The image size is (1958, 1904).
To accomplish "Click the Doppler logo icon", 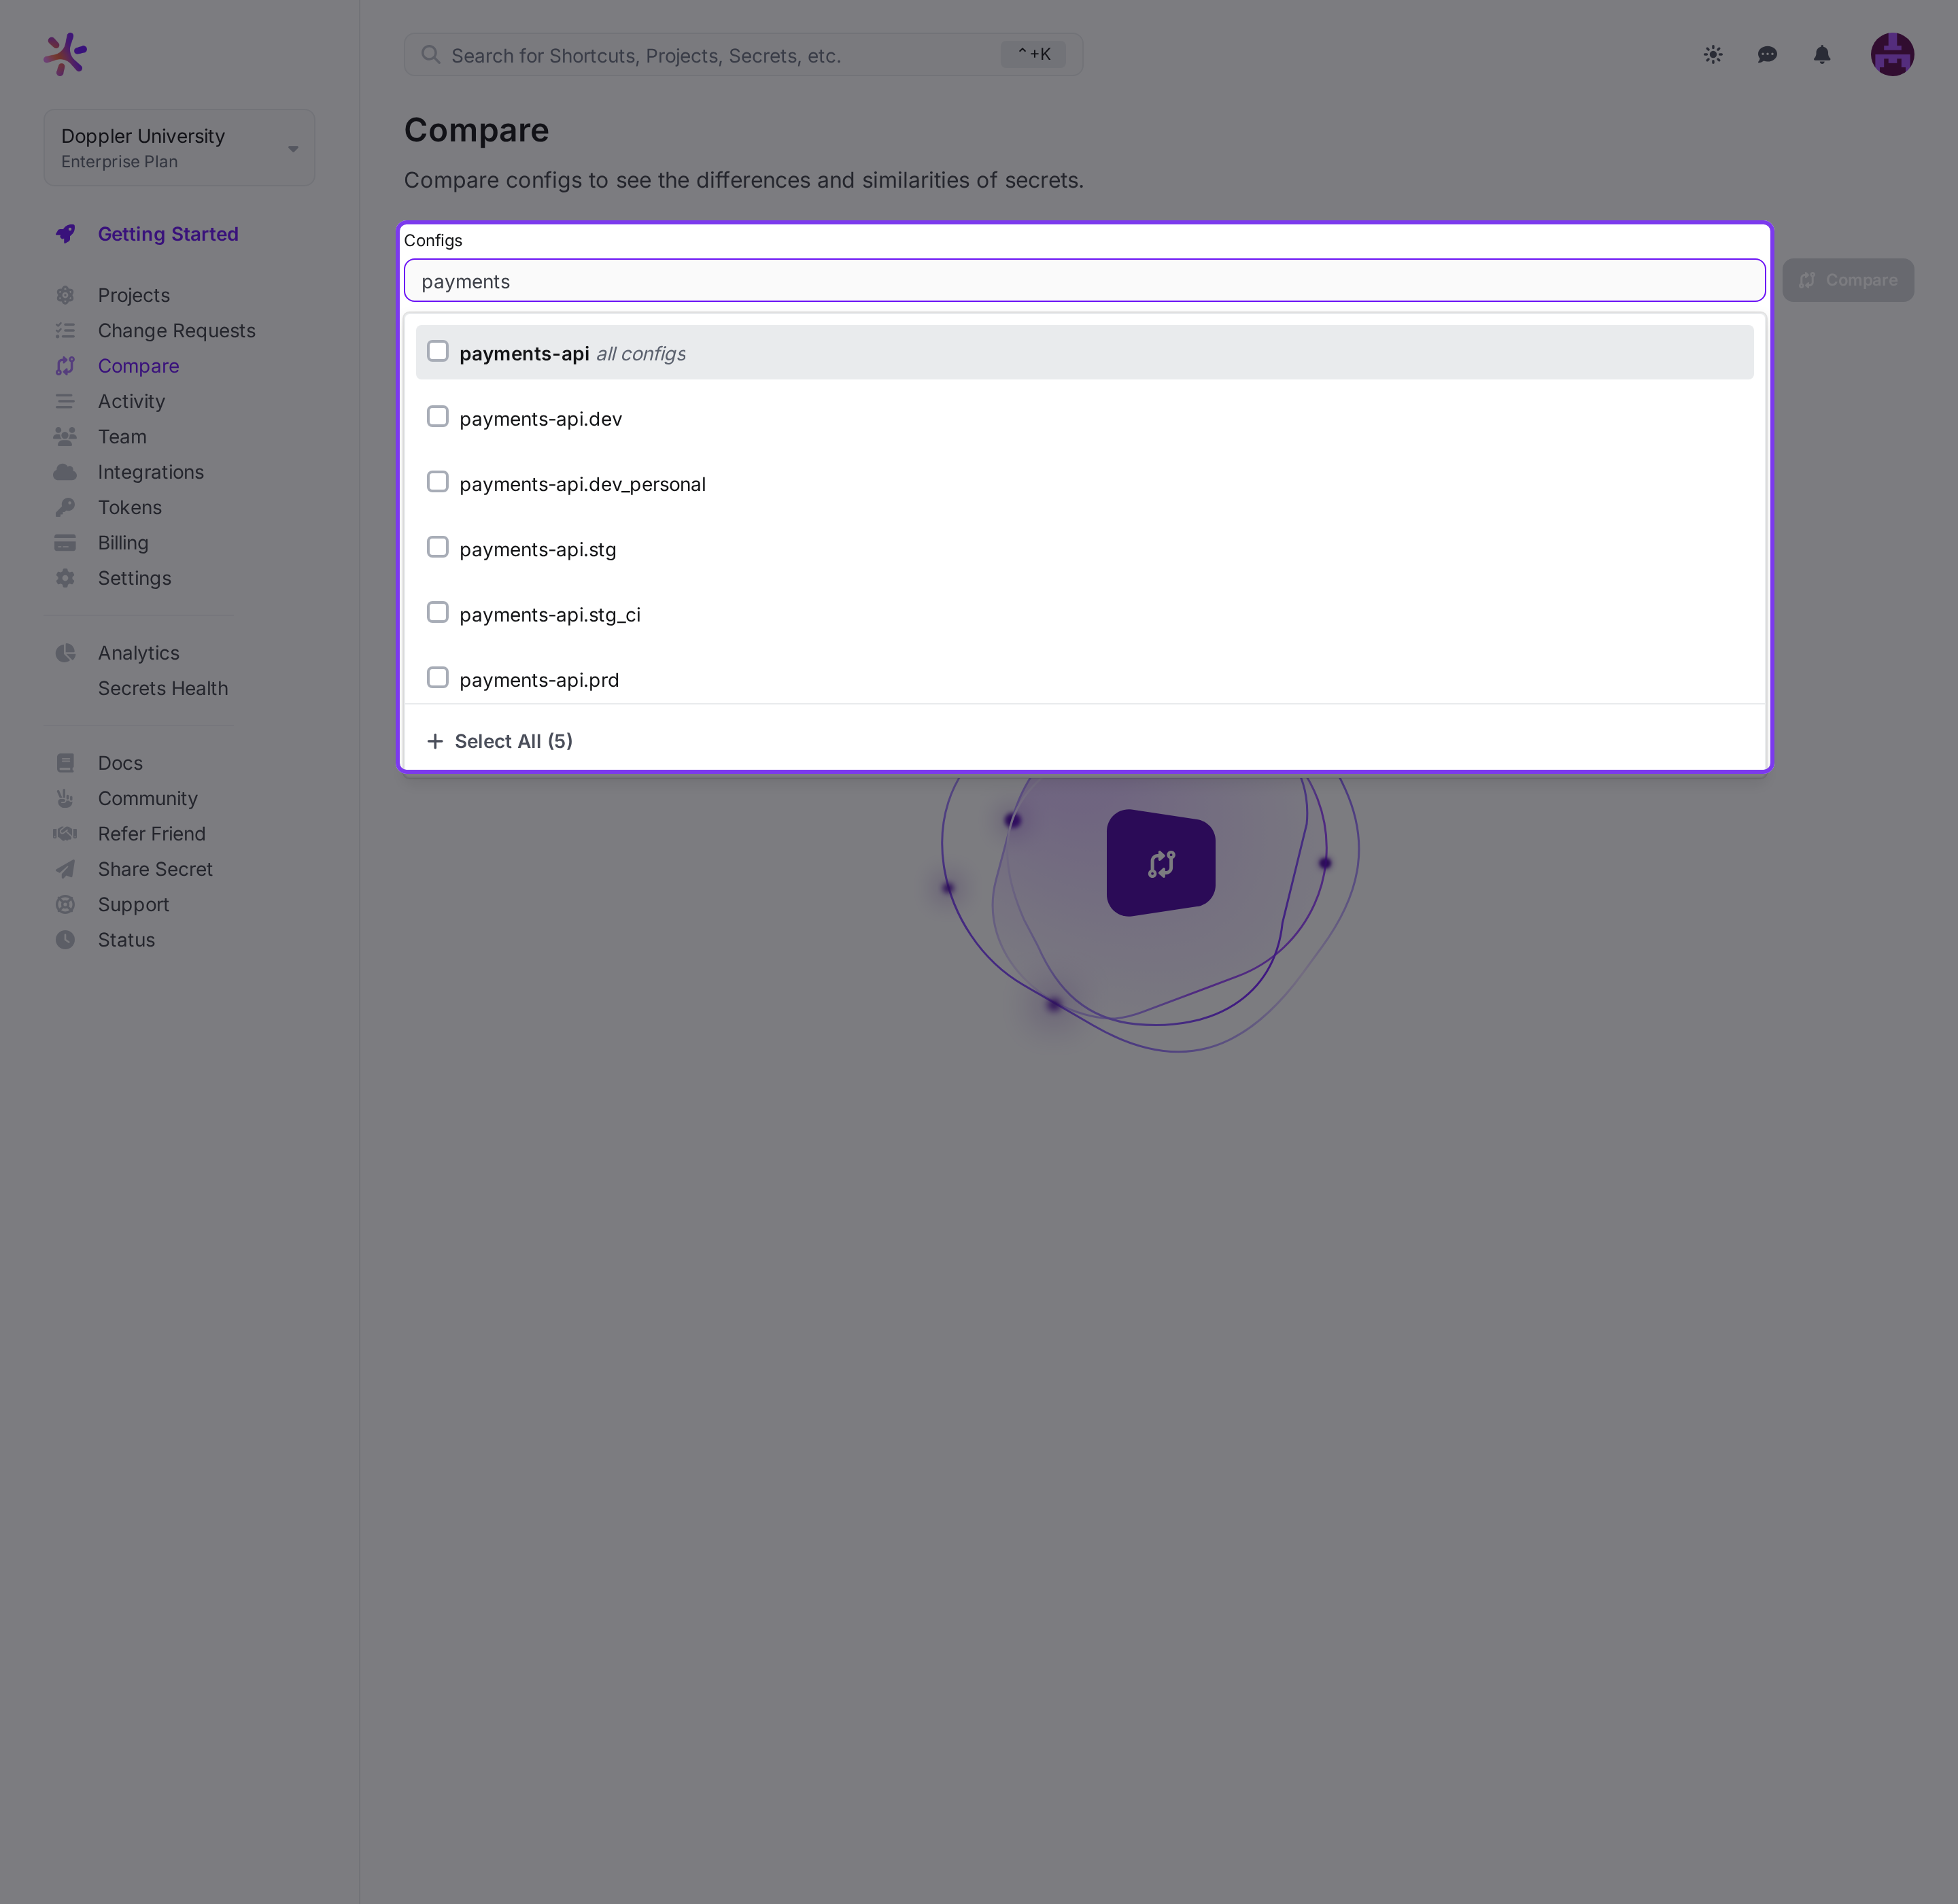I will tap(65, 54).
